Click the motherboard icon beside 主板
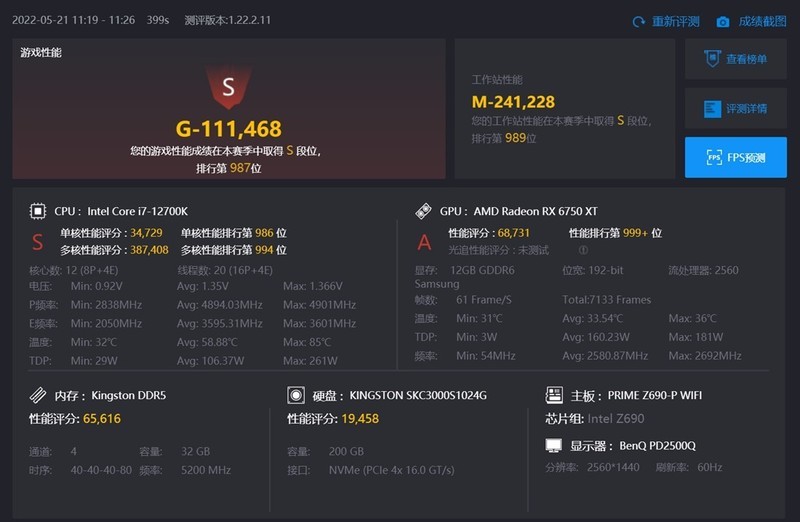 pyautogui.click(x=554, y=394)
